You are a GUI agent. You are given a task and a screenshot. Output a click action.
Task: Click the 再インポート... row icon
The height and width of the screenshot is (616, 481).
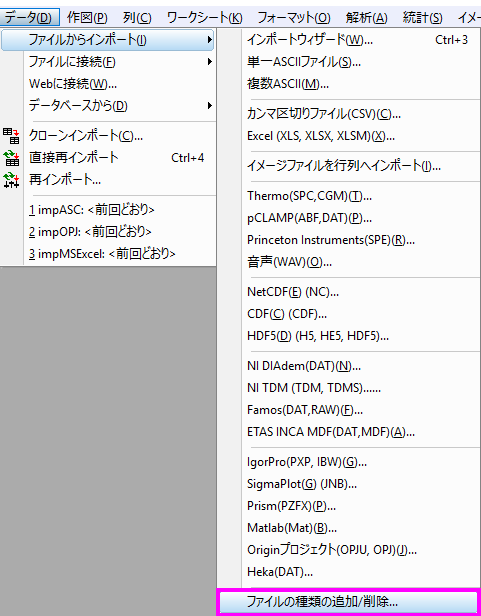coord(11,180)
